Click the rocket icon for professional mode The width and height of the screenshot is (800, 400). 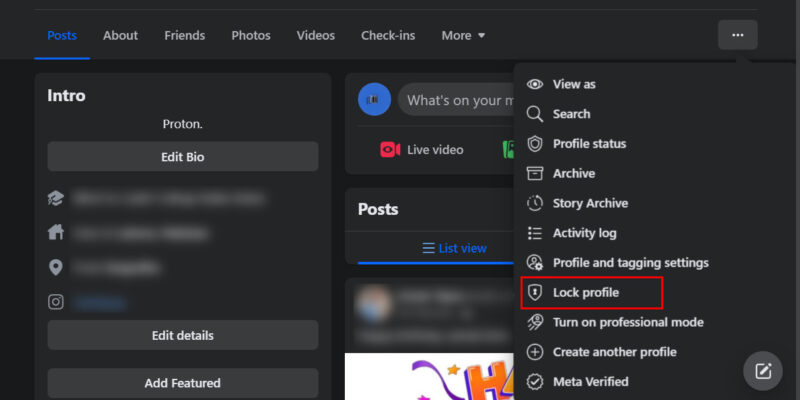click(x=535, y=322)
